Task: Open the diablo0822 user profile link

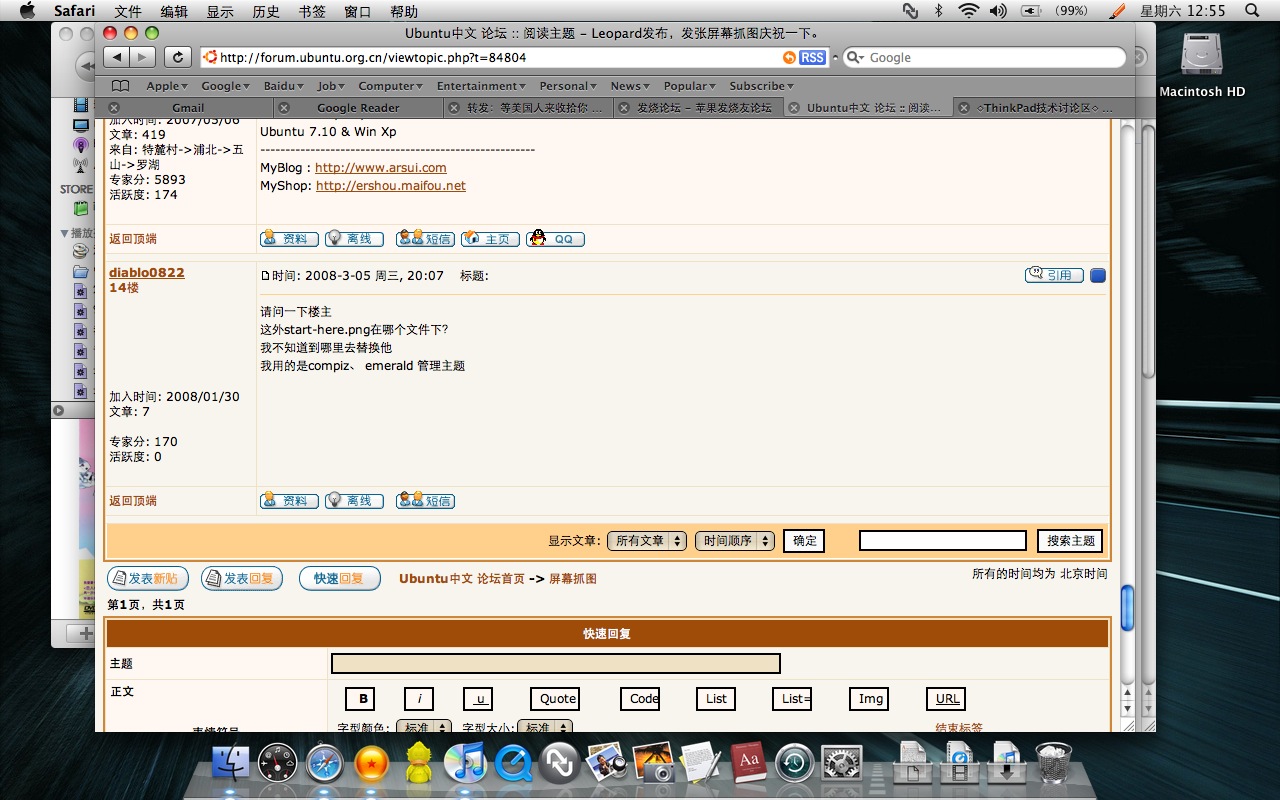Action: tap(147, 272)
